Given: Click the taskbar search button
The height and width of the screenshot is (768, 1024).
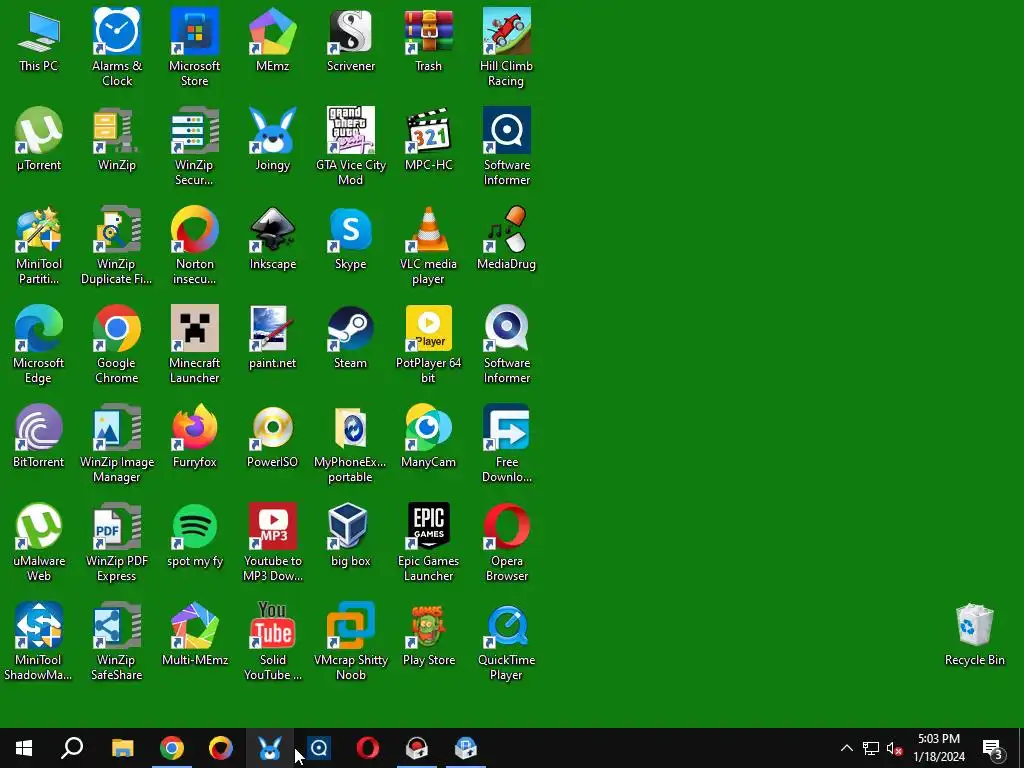Looking at the screenshot, I should pos(72,748).
